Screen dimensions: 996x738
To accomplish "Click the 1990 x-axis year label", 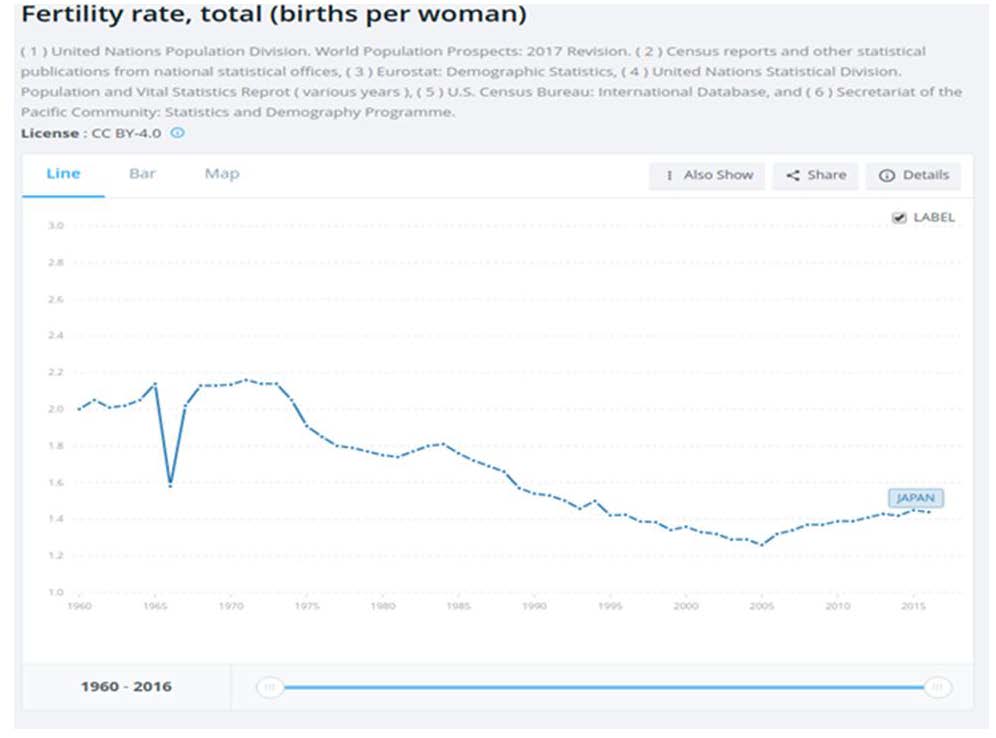I will click(534, 606).
